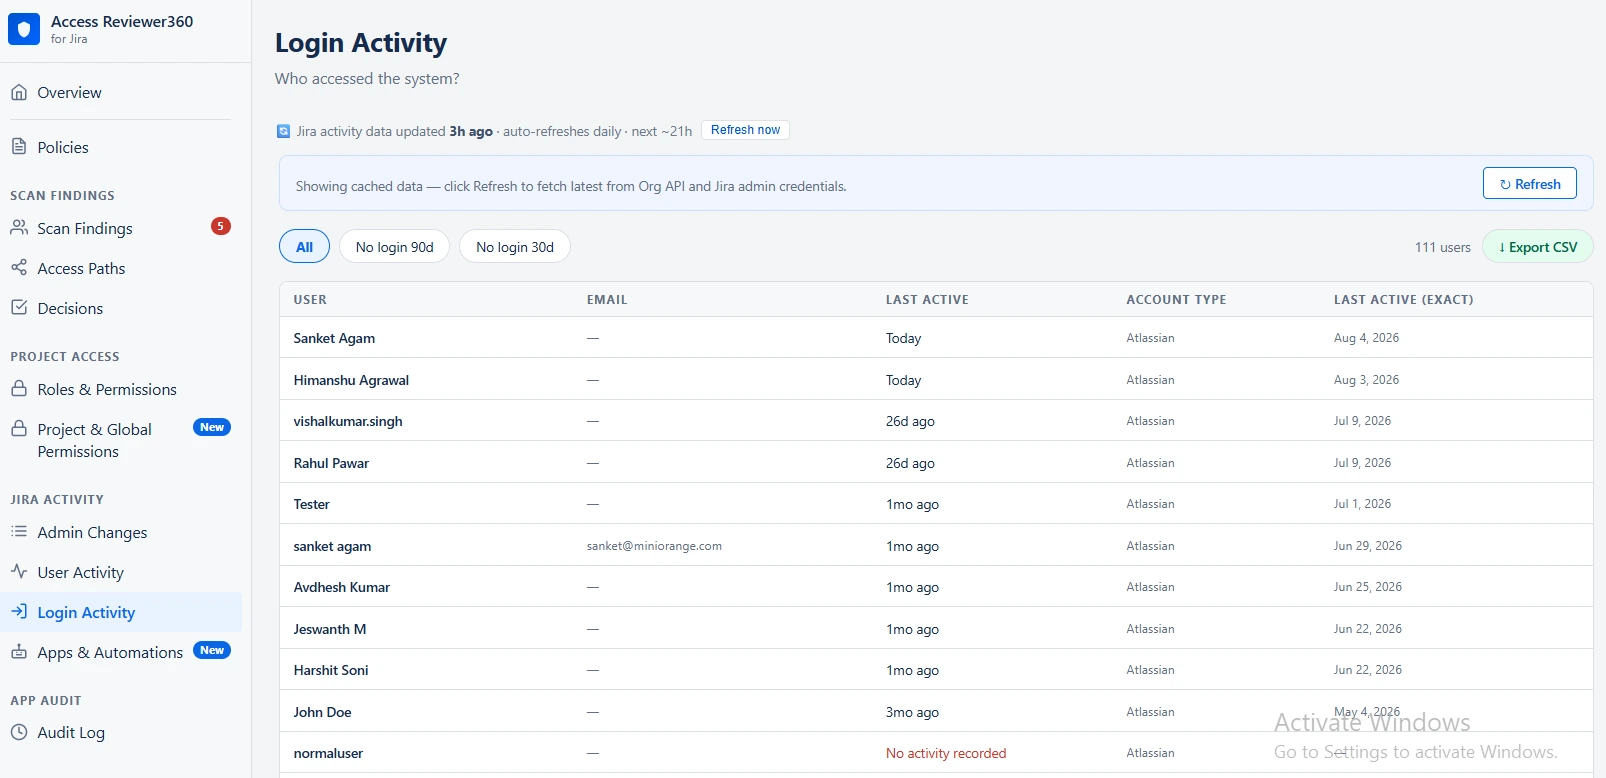The height and width of the screenshot is (778, 1606).
Task: Click the normaluser user name
Action: pos(328,753)
